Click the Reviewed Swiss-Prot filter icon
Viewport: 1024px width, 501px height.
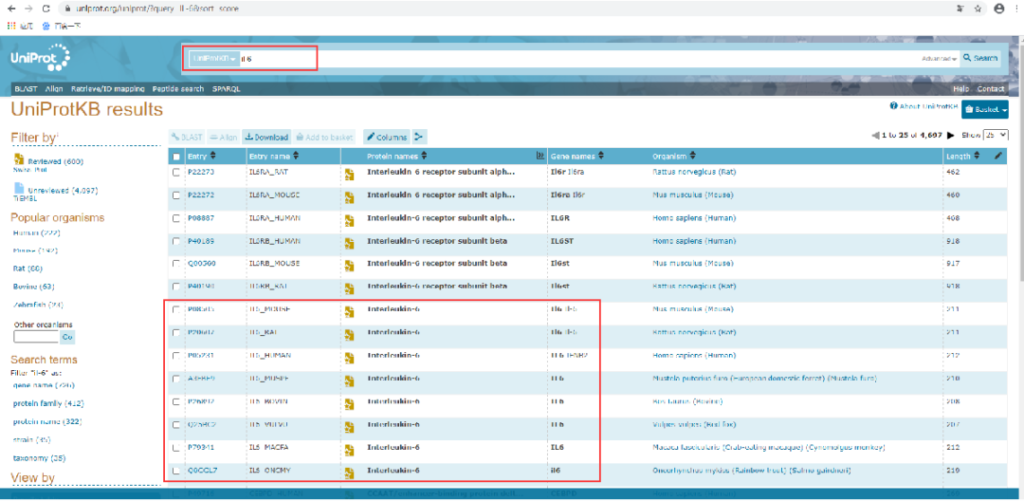19,160
